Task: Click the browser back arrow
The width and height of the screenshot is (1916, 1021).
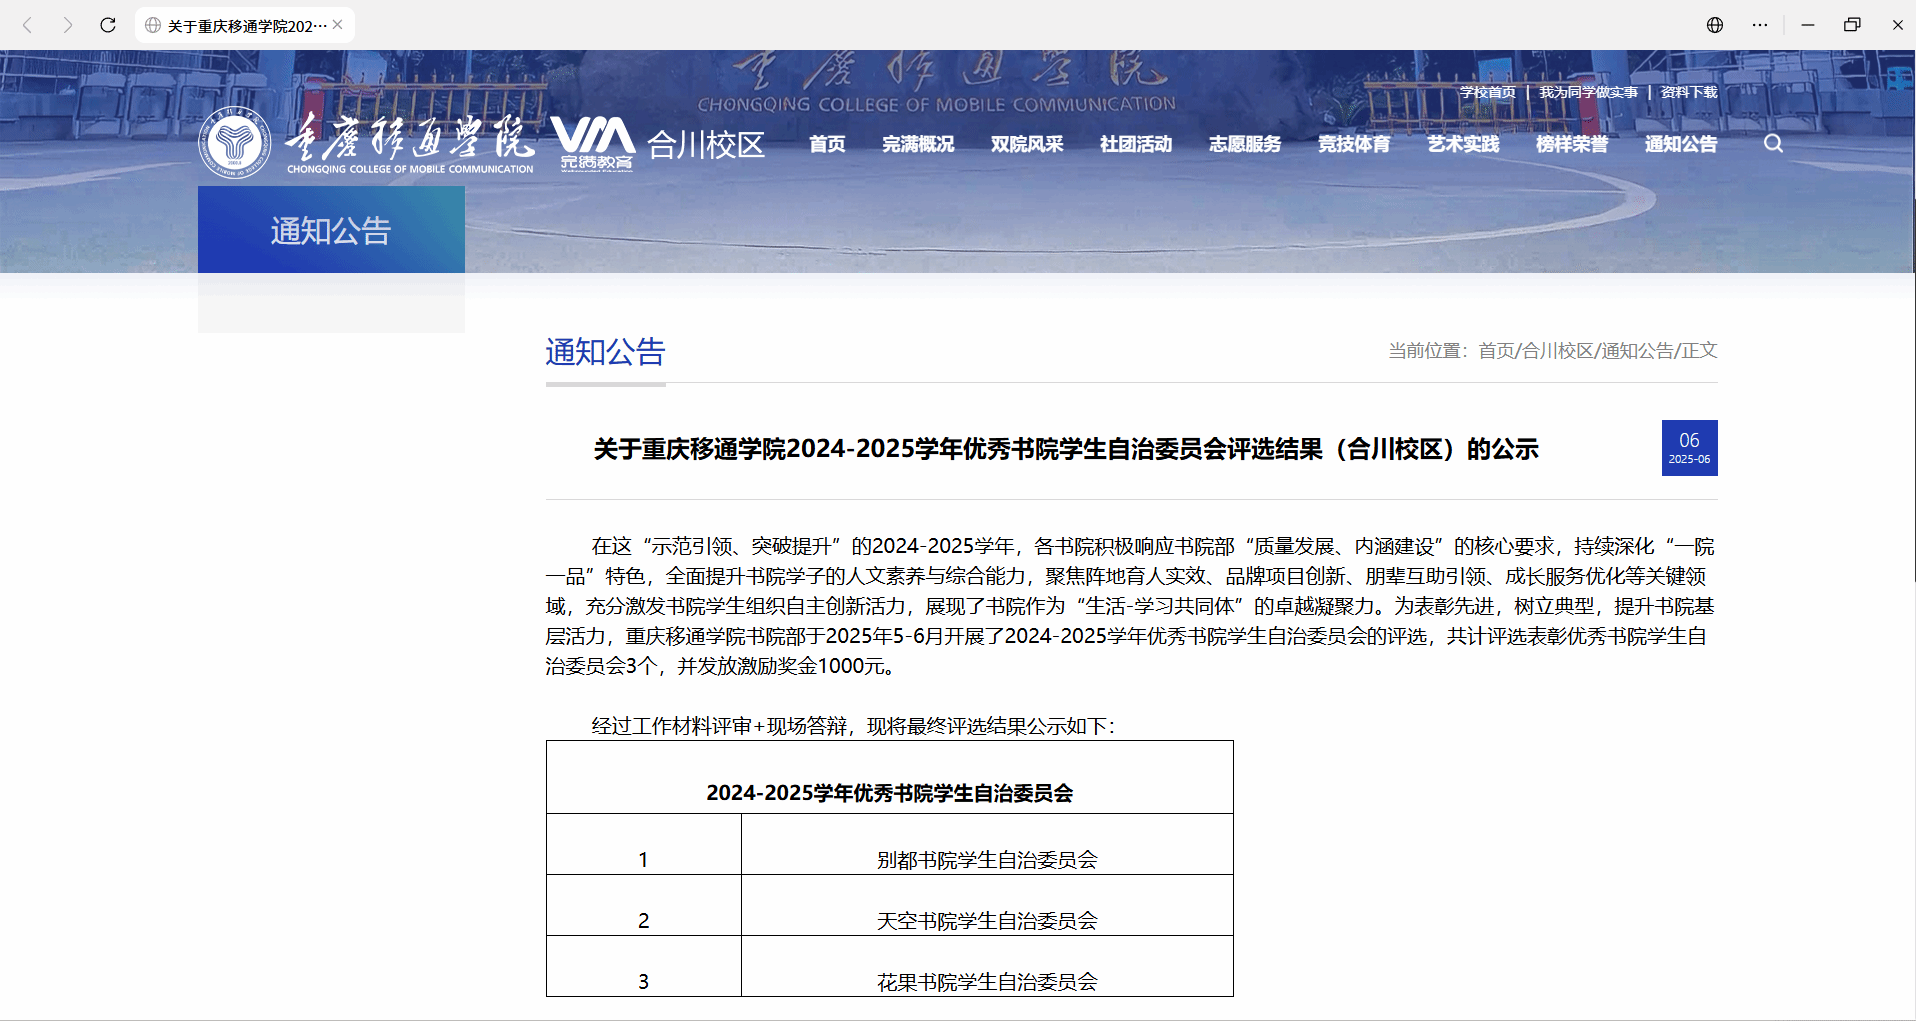Action: (28, 25)
